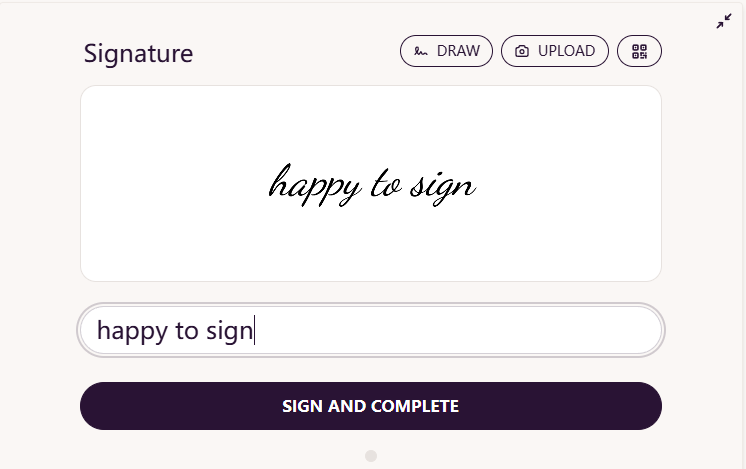Choose UPLOAD to add signature image
Screen dimensions: 746x469
[555, 51]
